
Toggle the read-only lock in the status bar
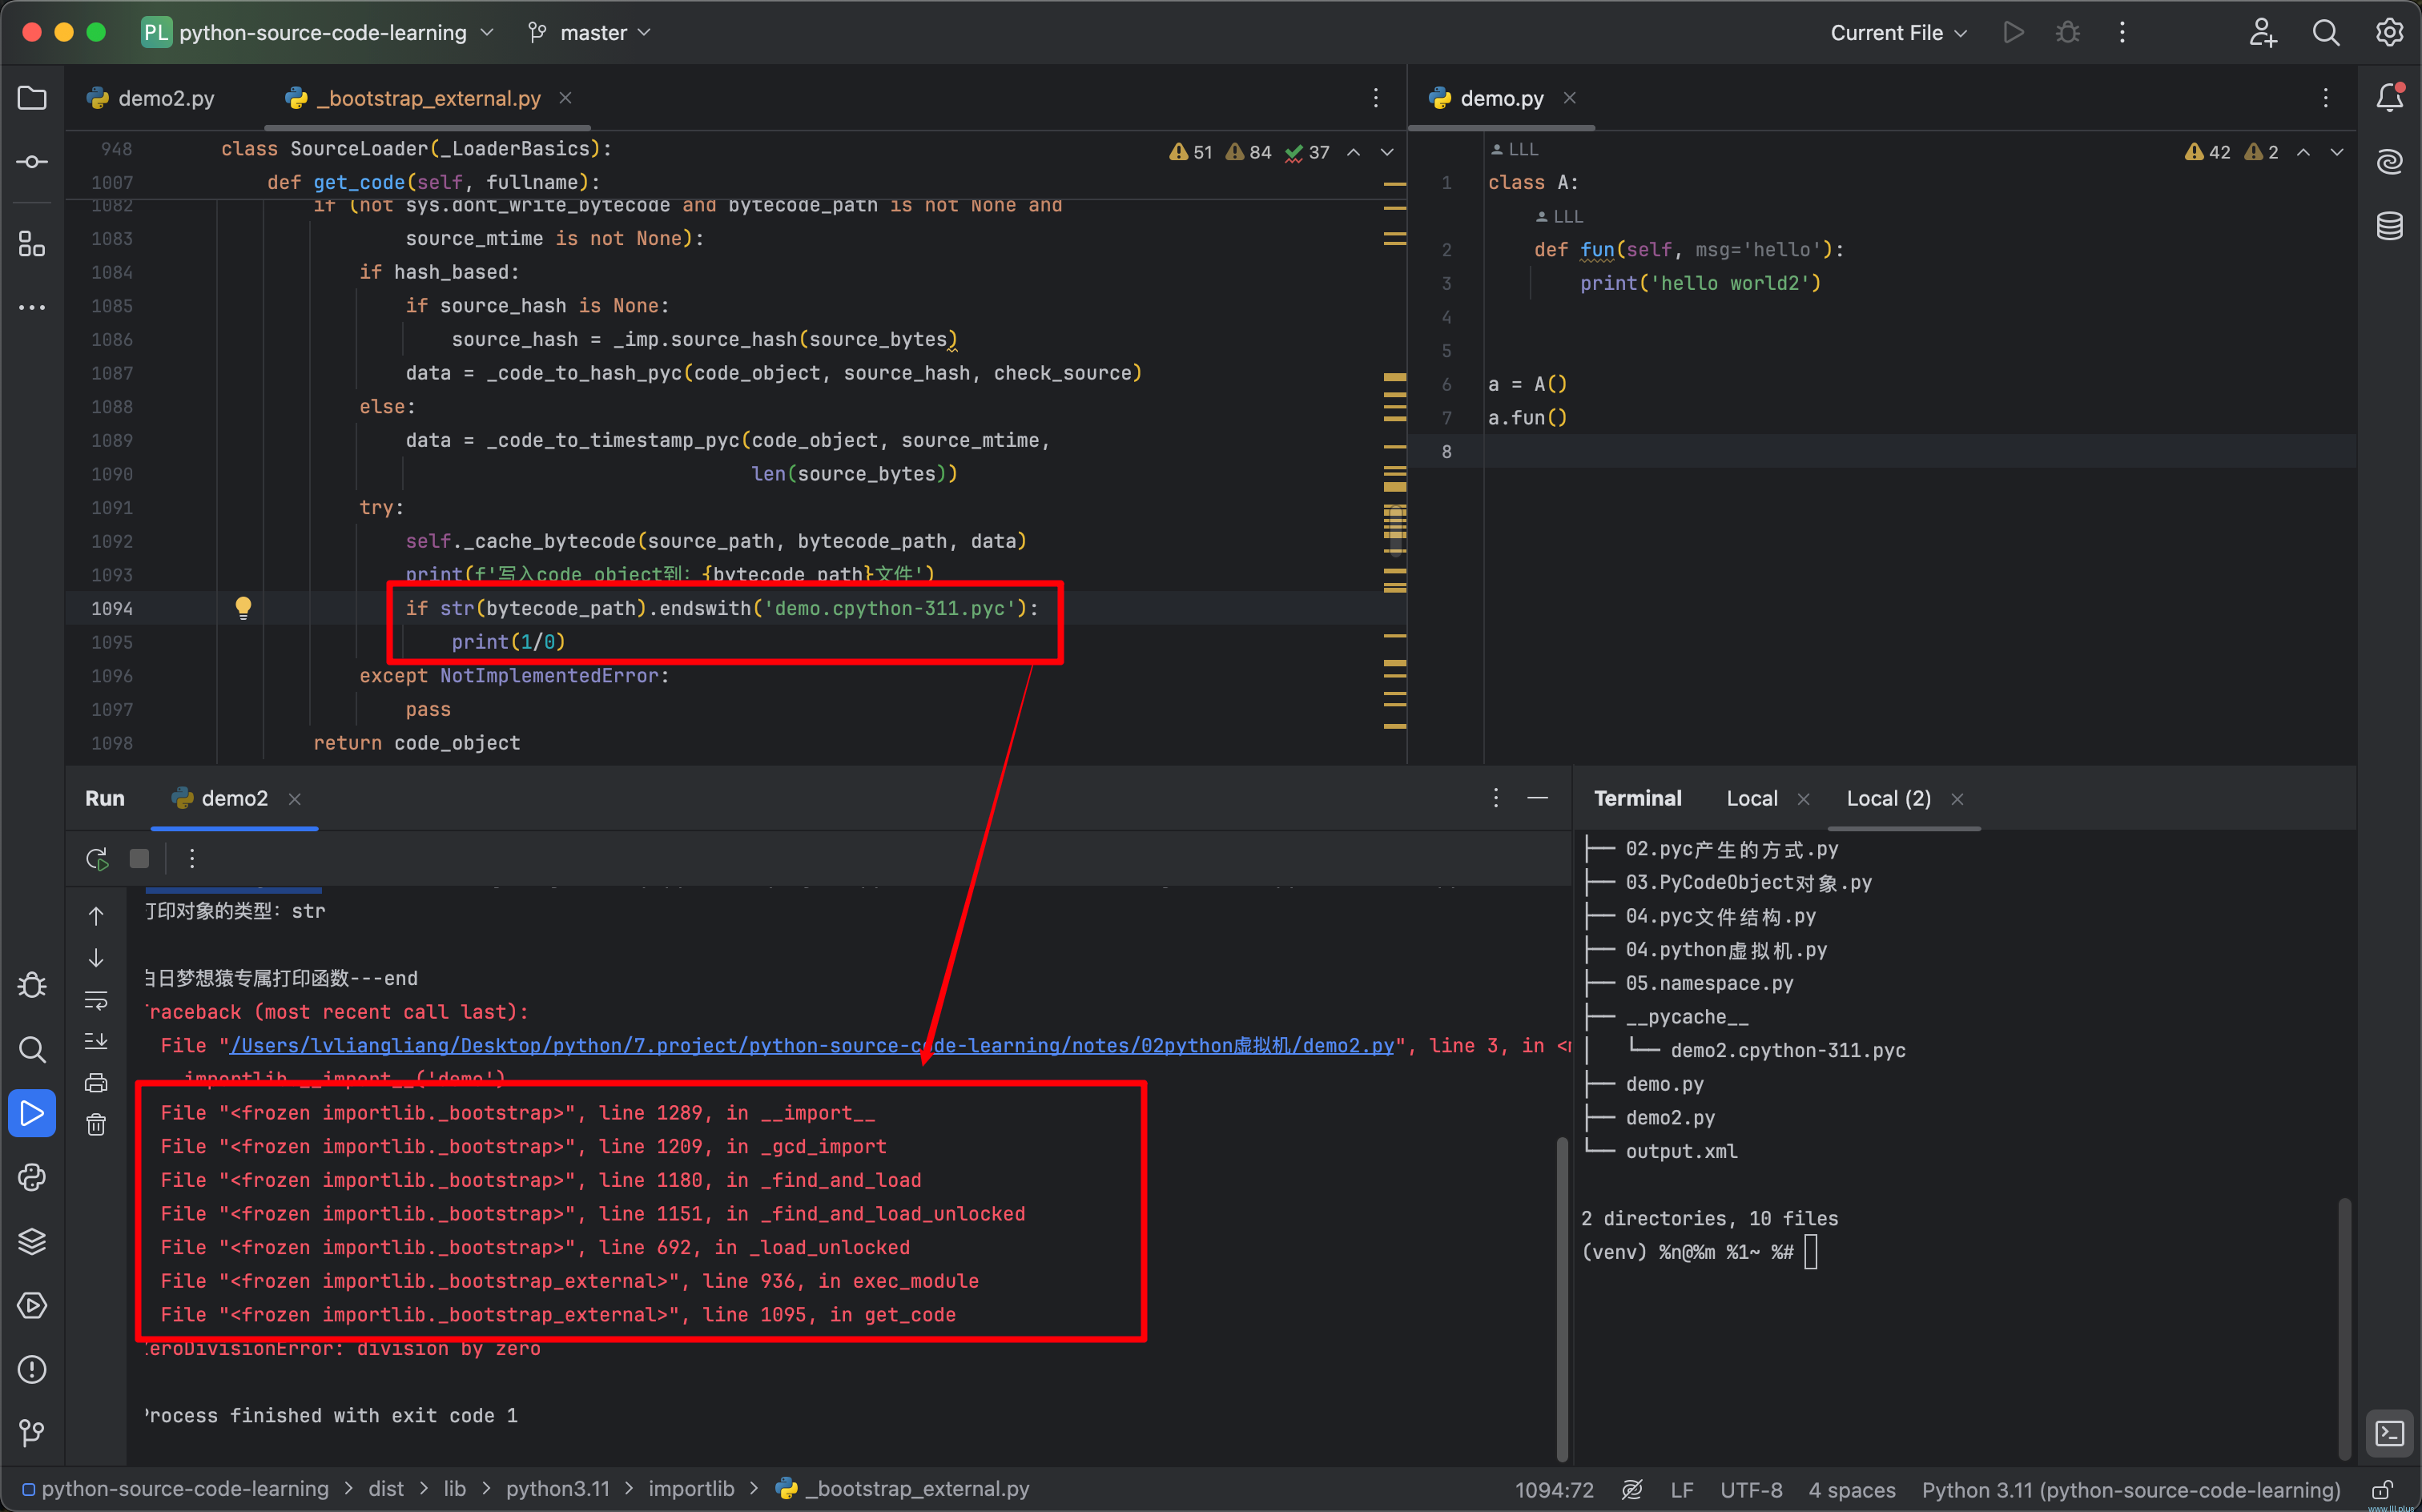coord(2383,1489)
